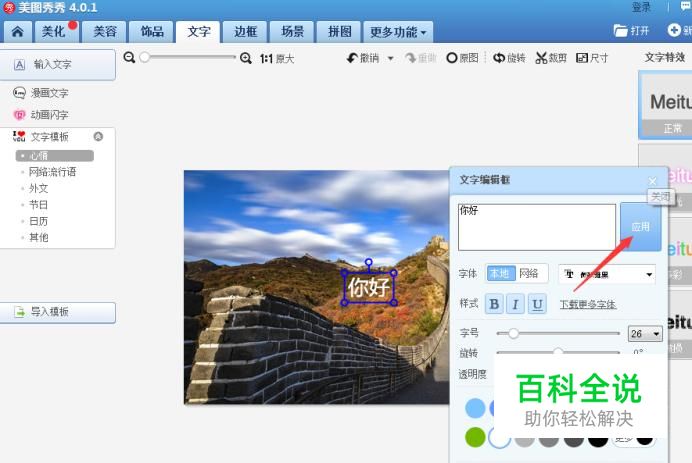692x463 pixels.
Task: Toggle underline U style
Action: 537,304
